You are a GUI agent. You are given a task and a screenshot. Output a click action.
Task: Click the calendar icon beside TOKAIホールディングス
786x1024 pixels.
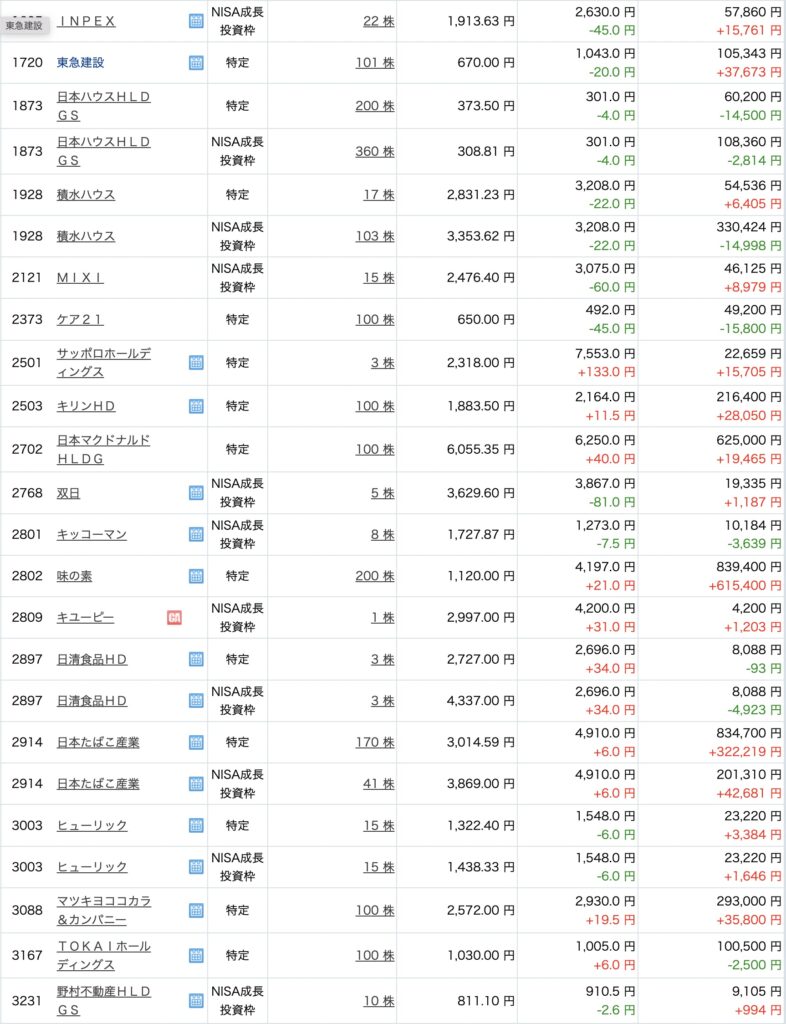[195, 955]
